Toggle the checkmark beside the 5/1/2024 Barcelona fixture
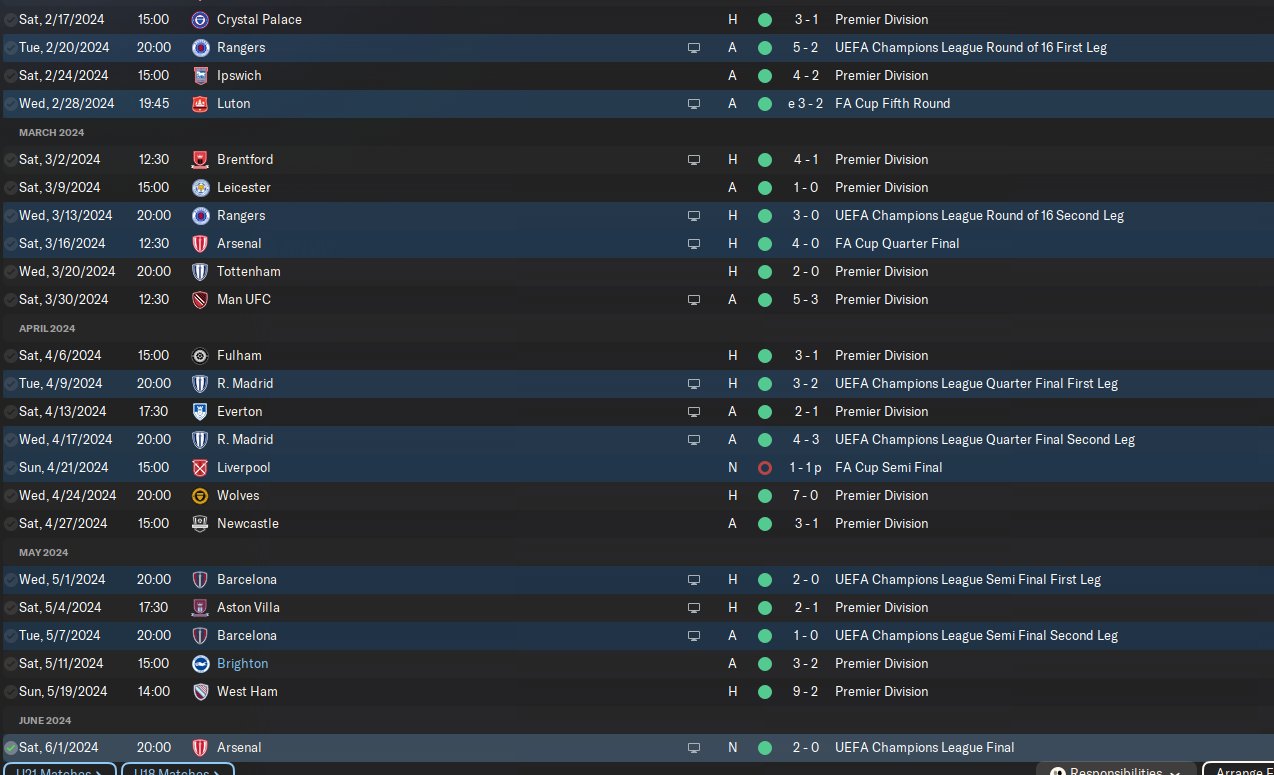 coord(10,579)
